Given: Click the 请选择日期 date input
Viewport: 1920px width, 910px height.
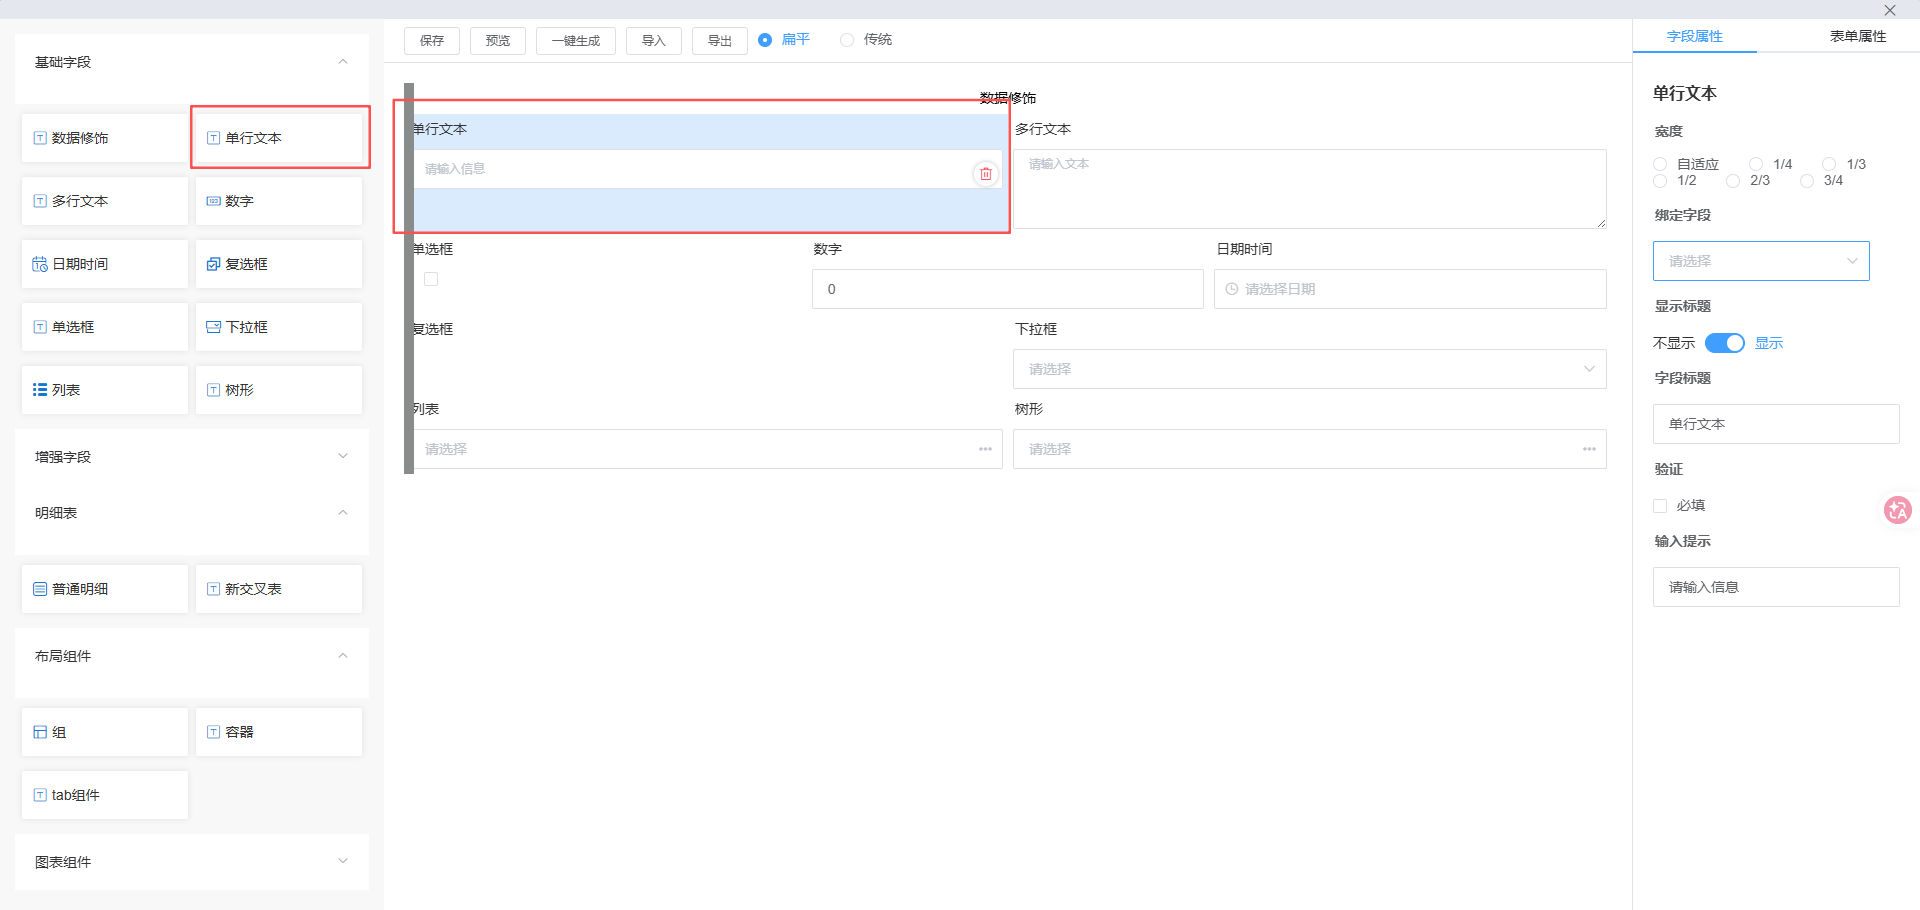Looking at the screenshot, I should [1410, 289].
